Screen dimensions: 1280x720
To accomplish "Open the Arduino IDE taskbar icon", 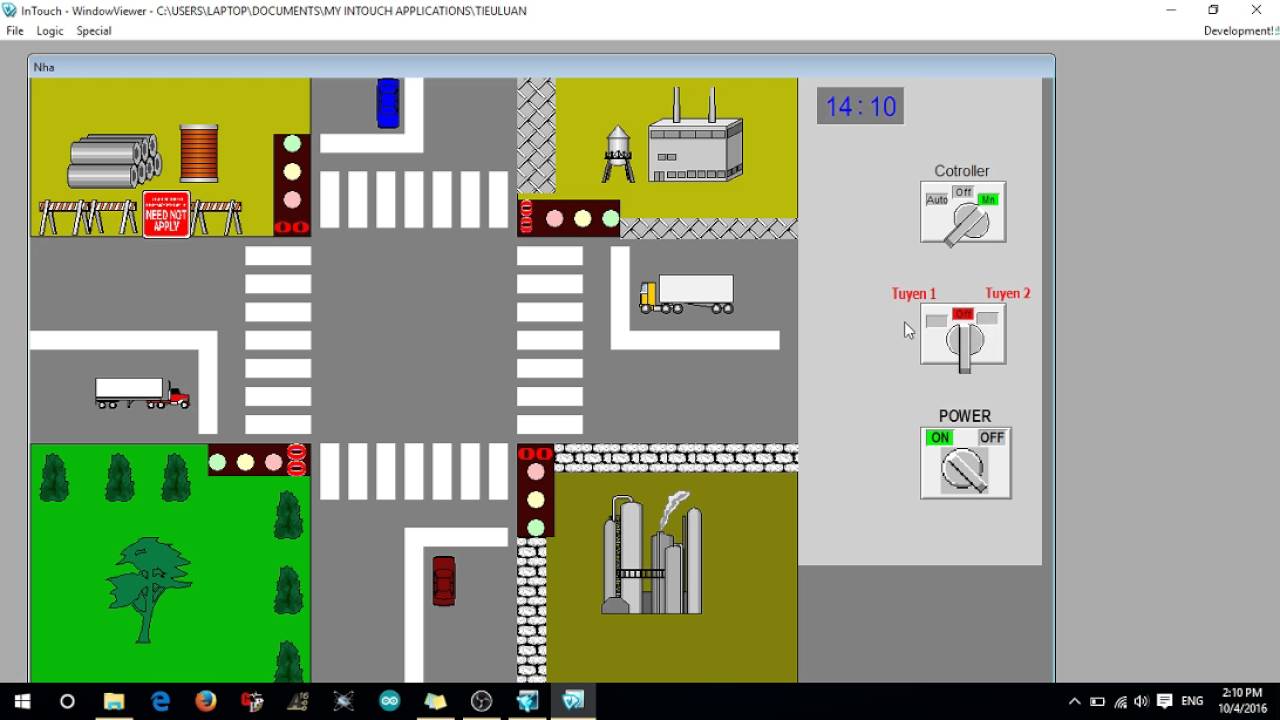I will 389,701.
